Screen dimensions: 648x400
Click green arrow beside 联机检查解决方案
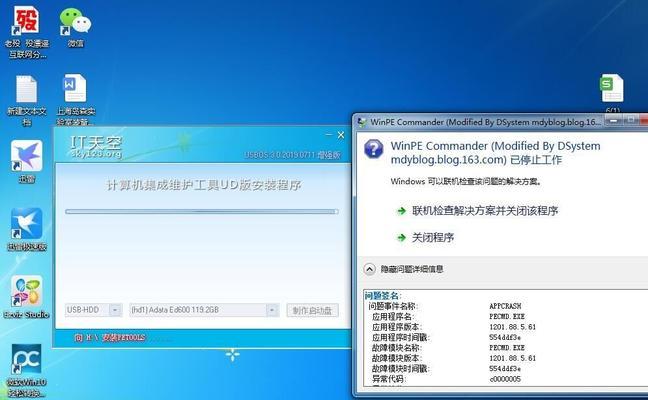click(401, 211)
